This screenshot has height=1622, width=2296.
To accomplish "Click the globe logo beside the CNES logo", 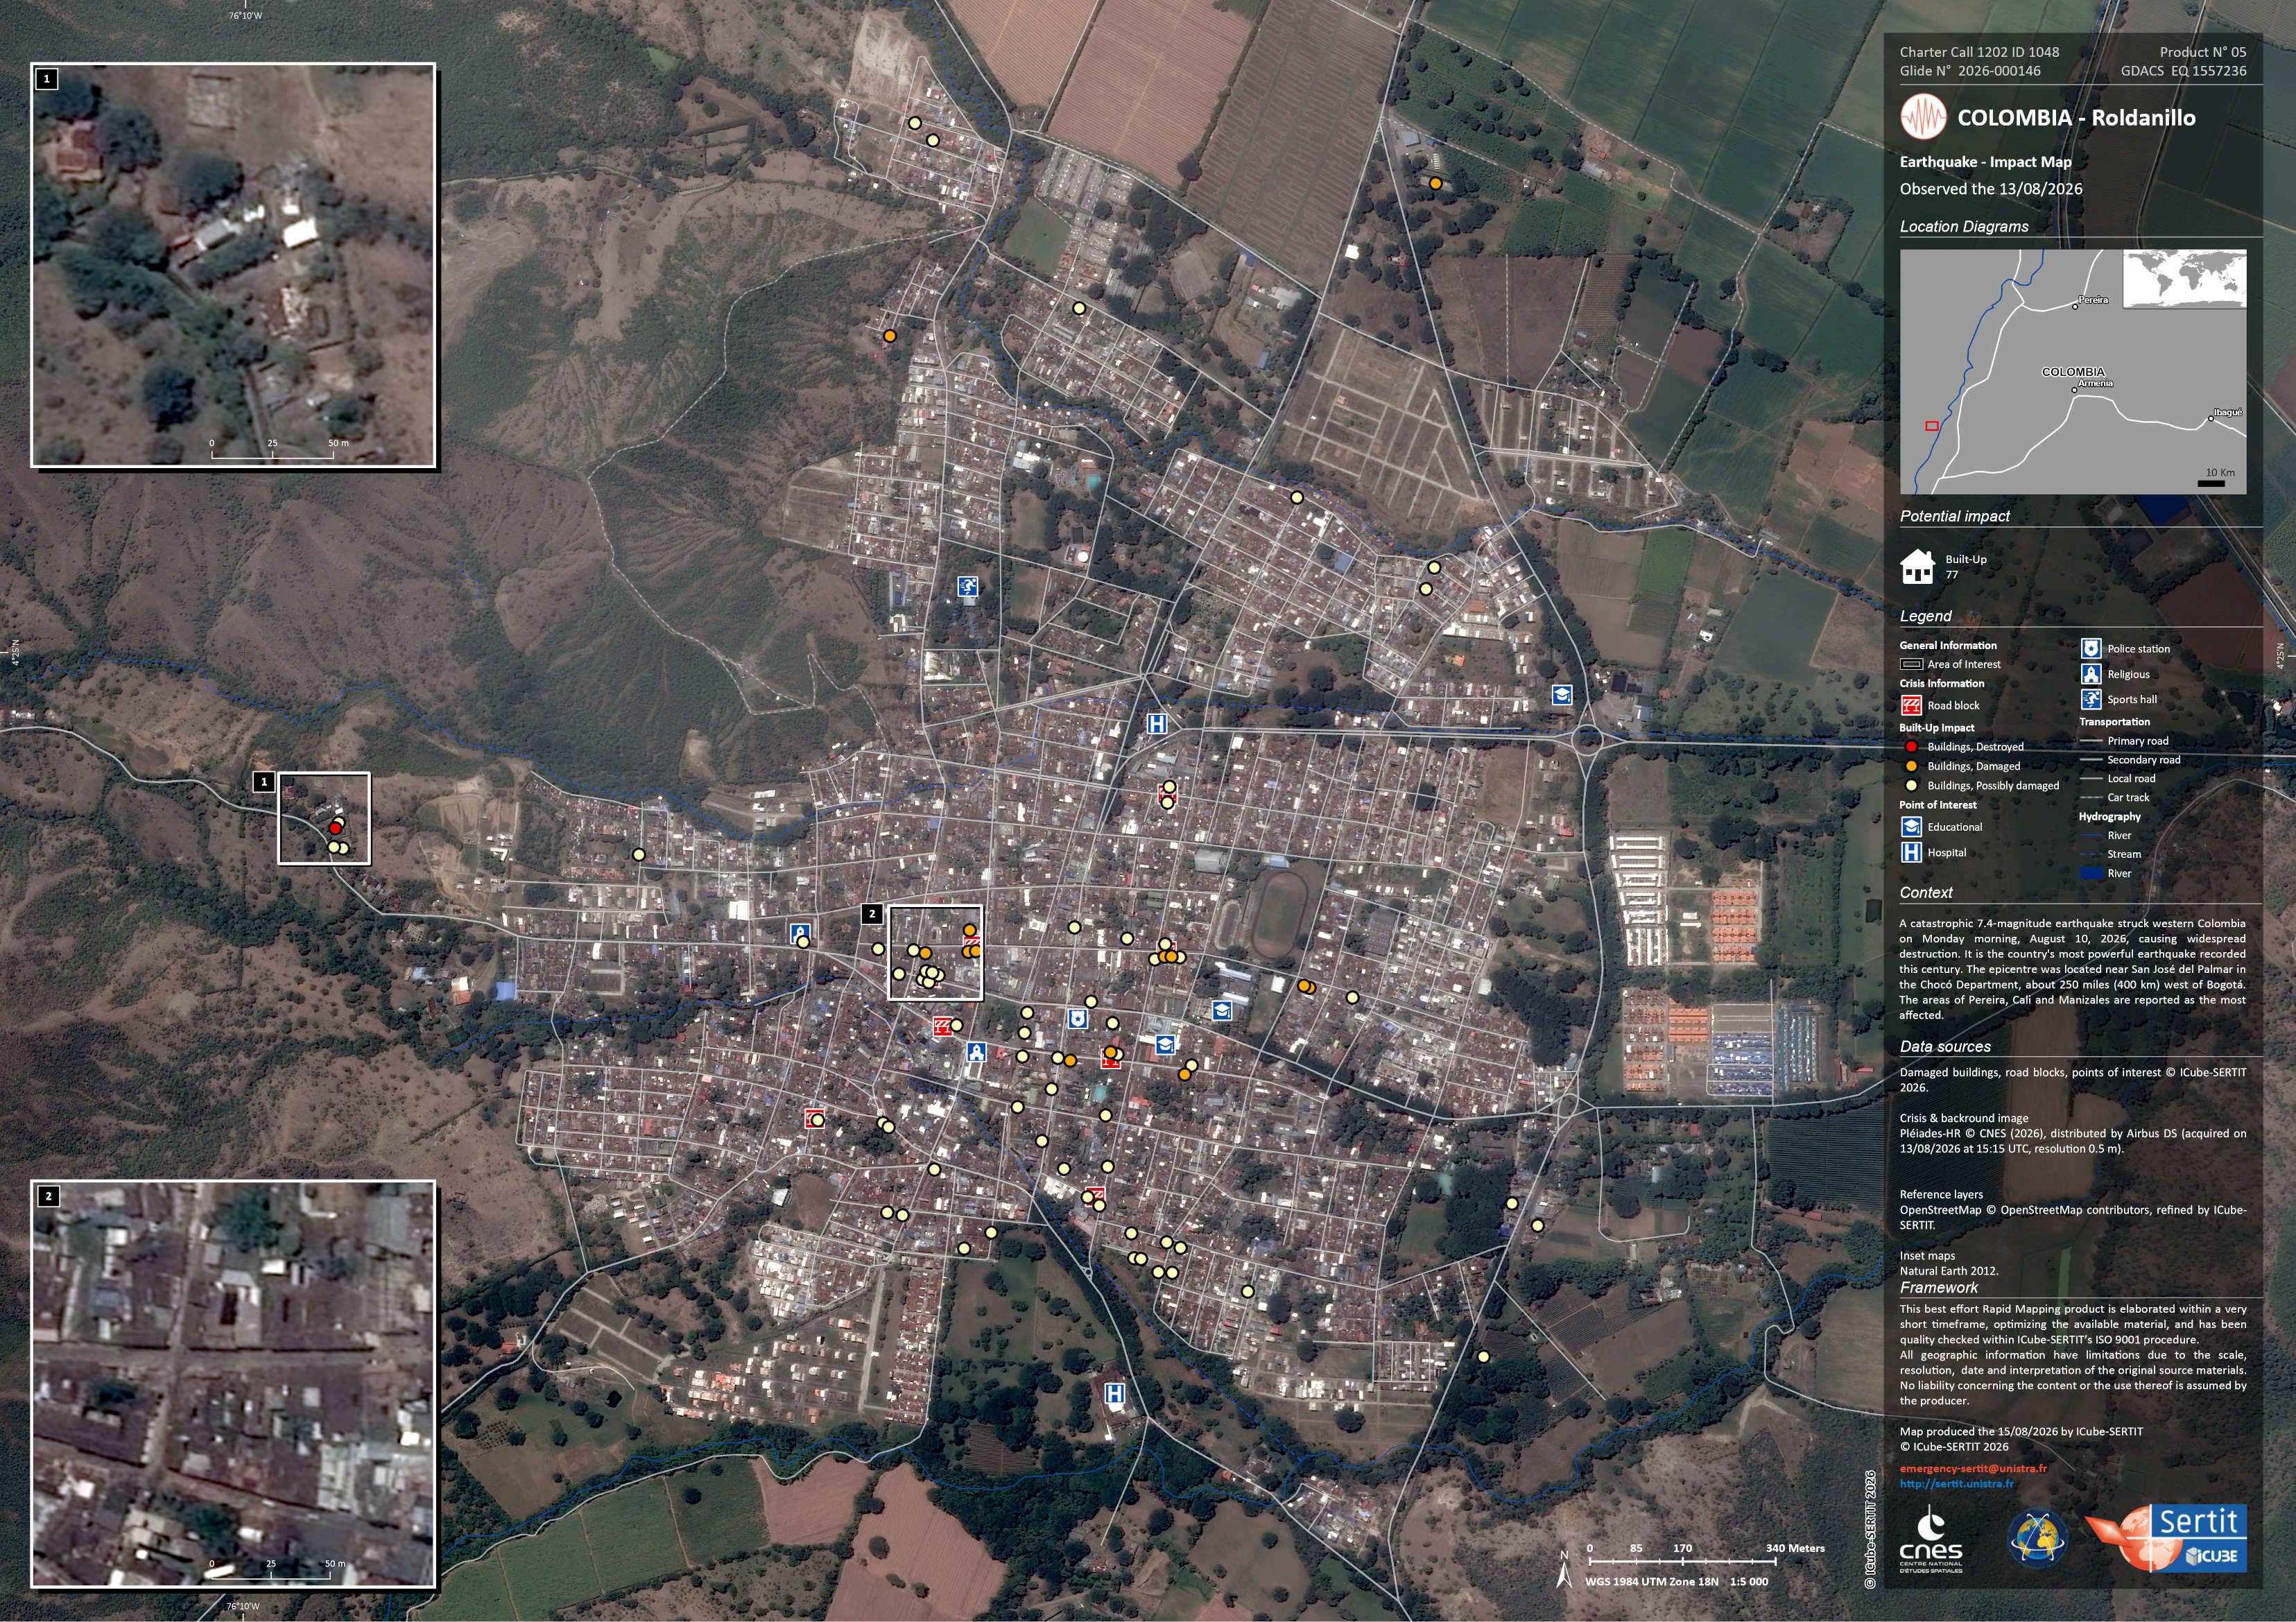I will (x=2038, y=1538).
